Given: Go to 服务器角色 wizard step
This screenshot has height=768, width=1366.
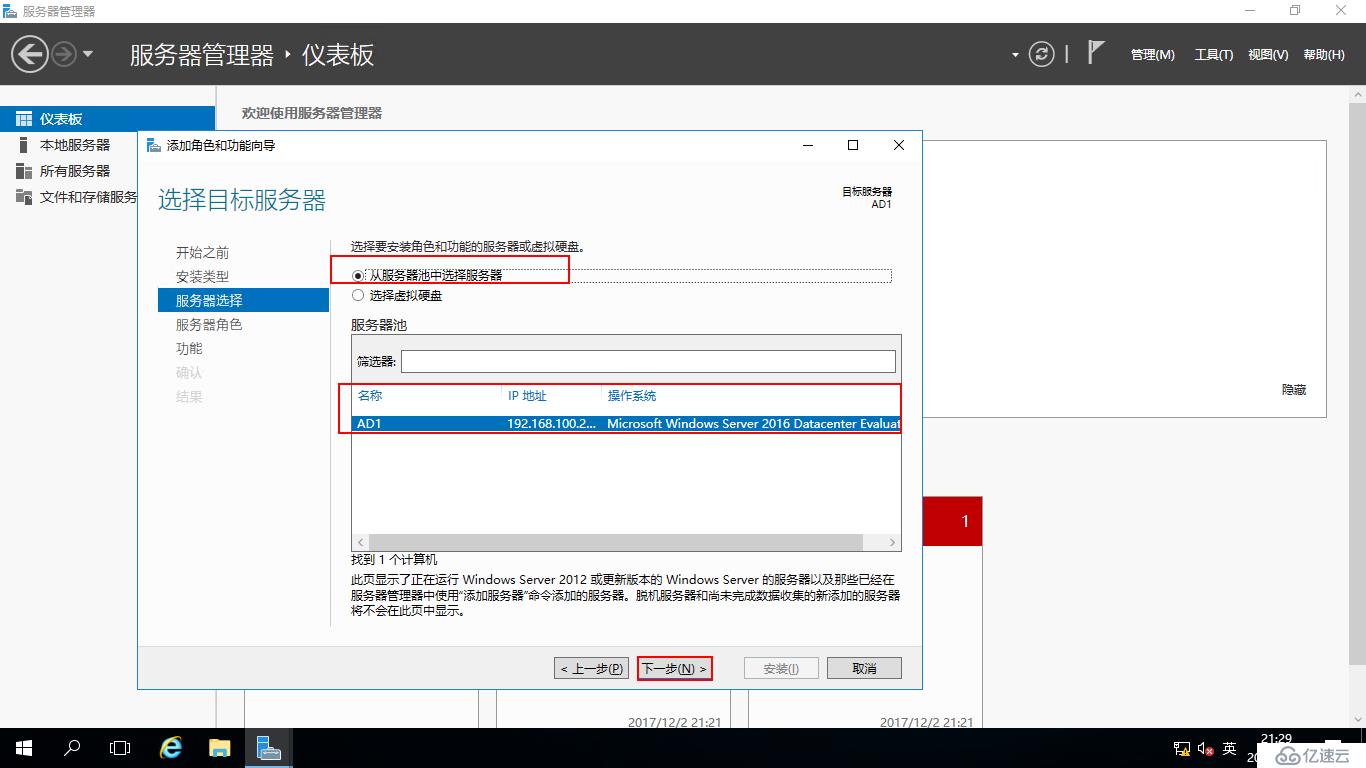Looking at the screenshot, I should (209, 325).
